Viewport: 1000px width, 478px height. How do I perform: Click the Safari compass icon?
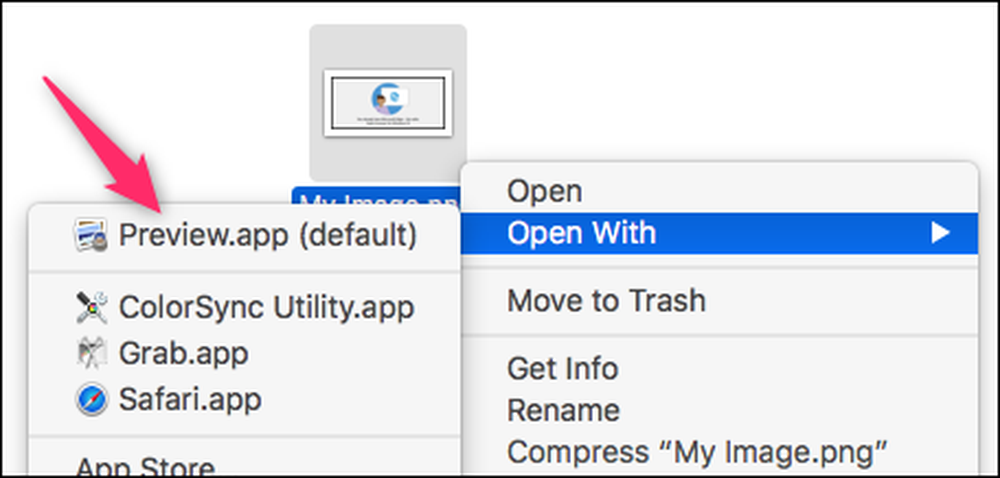click(91, 400)
